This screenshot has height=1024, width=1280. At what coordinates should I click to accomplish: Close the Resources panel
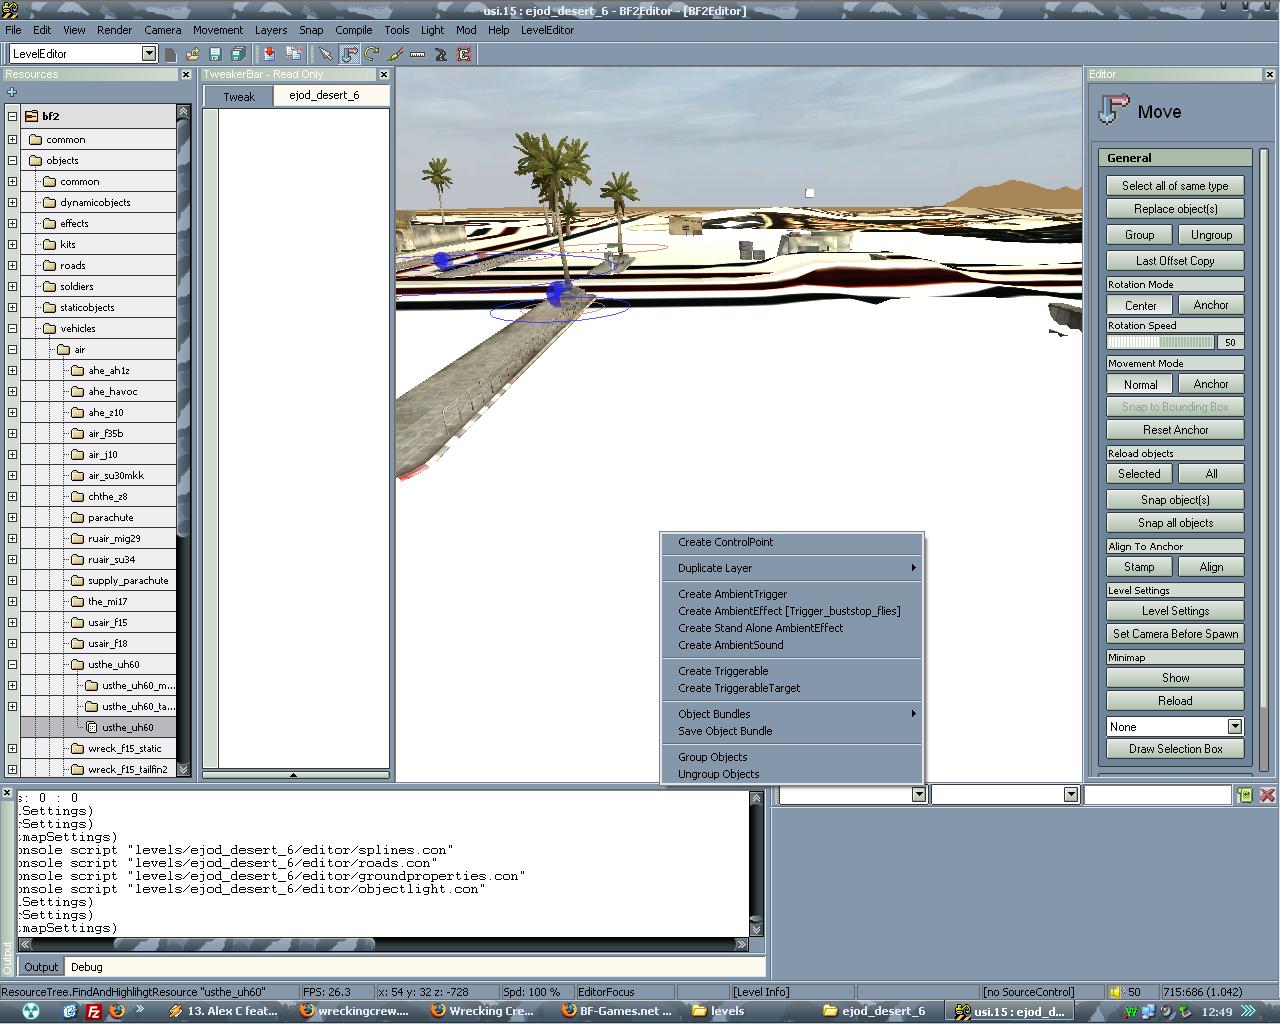coord(186,74)
